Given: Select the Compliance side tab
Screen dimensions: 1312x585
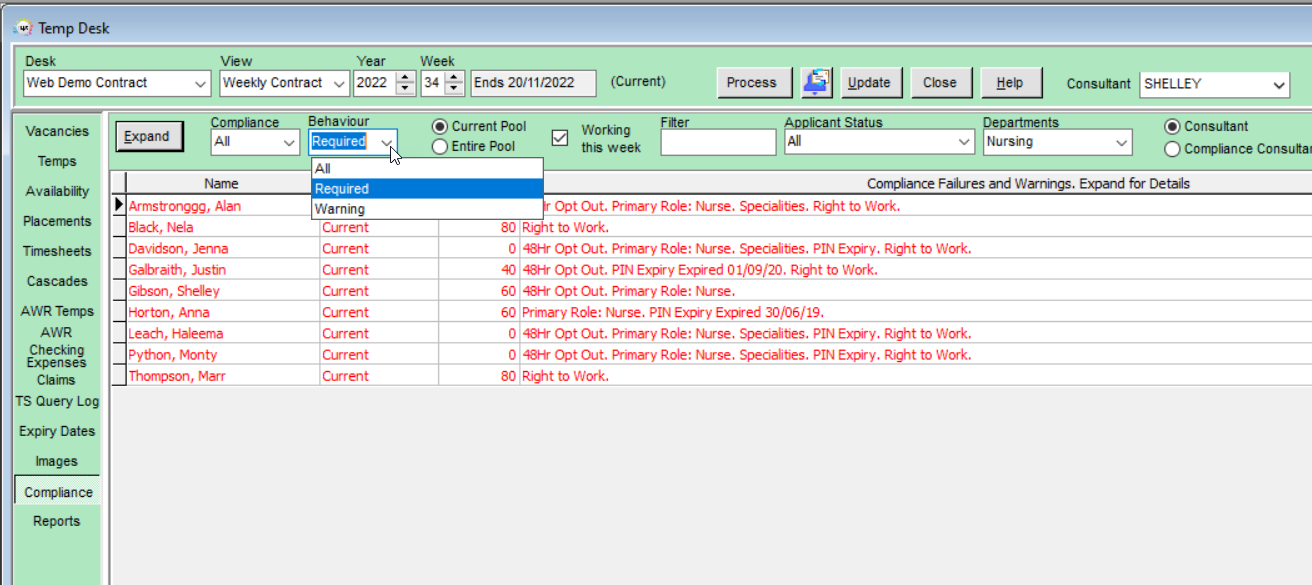Looking at the screenshot, I should (x=57, y=492).
